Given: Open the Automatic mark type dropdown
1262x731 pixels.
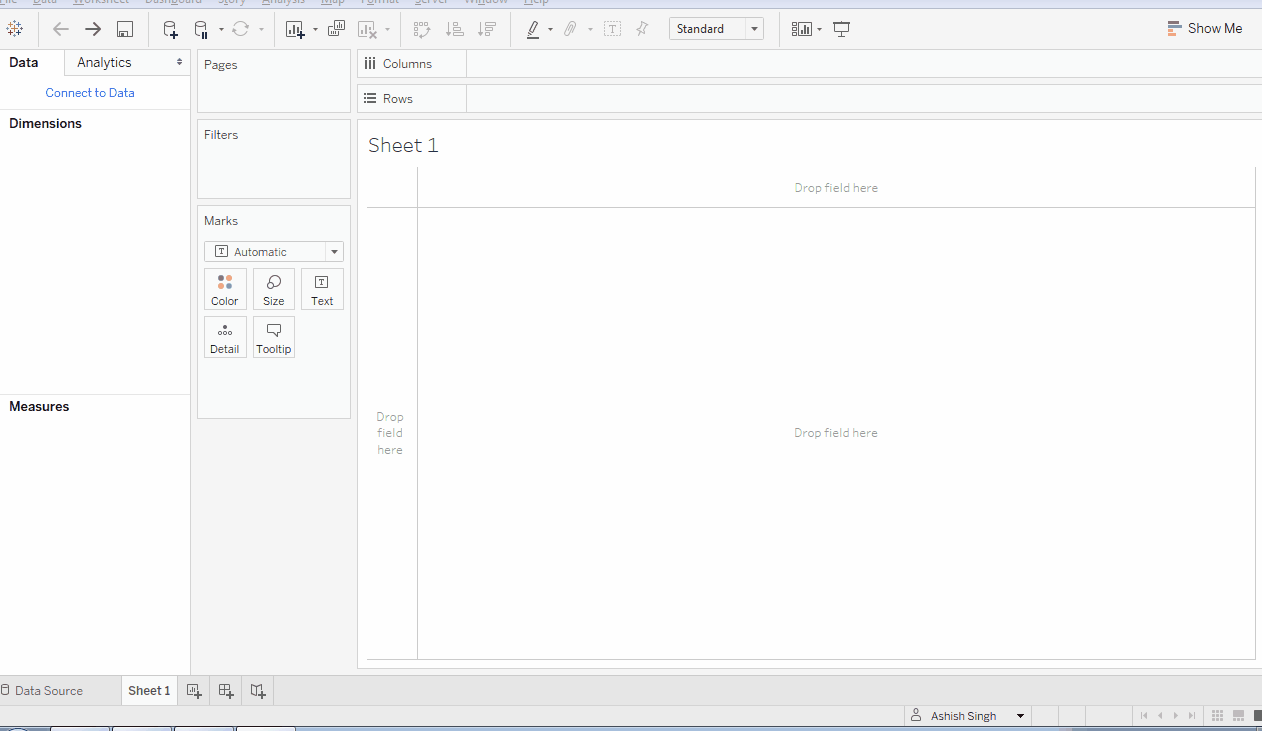Looking at the screenshot, I should point(334,251).
